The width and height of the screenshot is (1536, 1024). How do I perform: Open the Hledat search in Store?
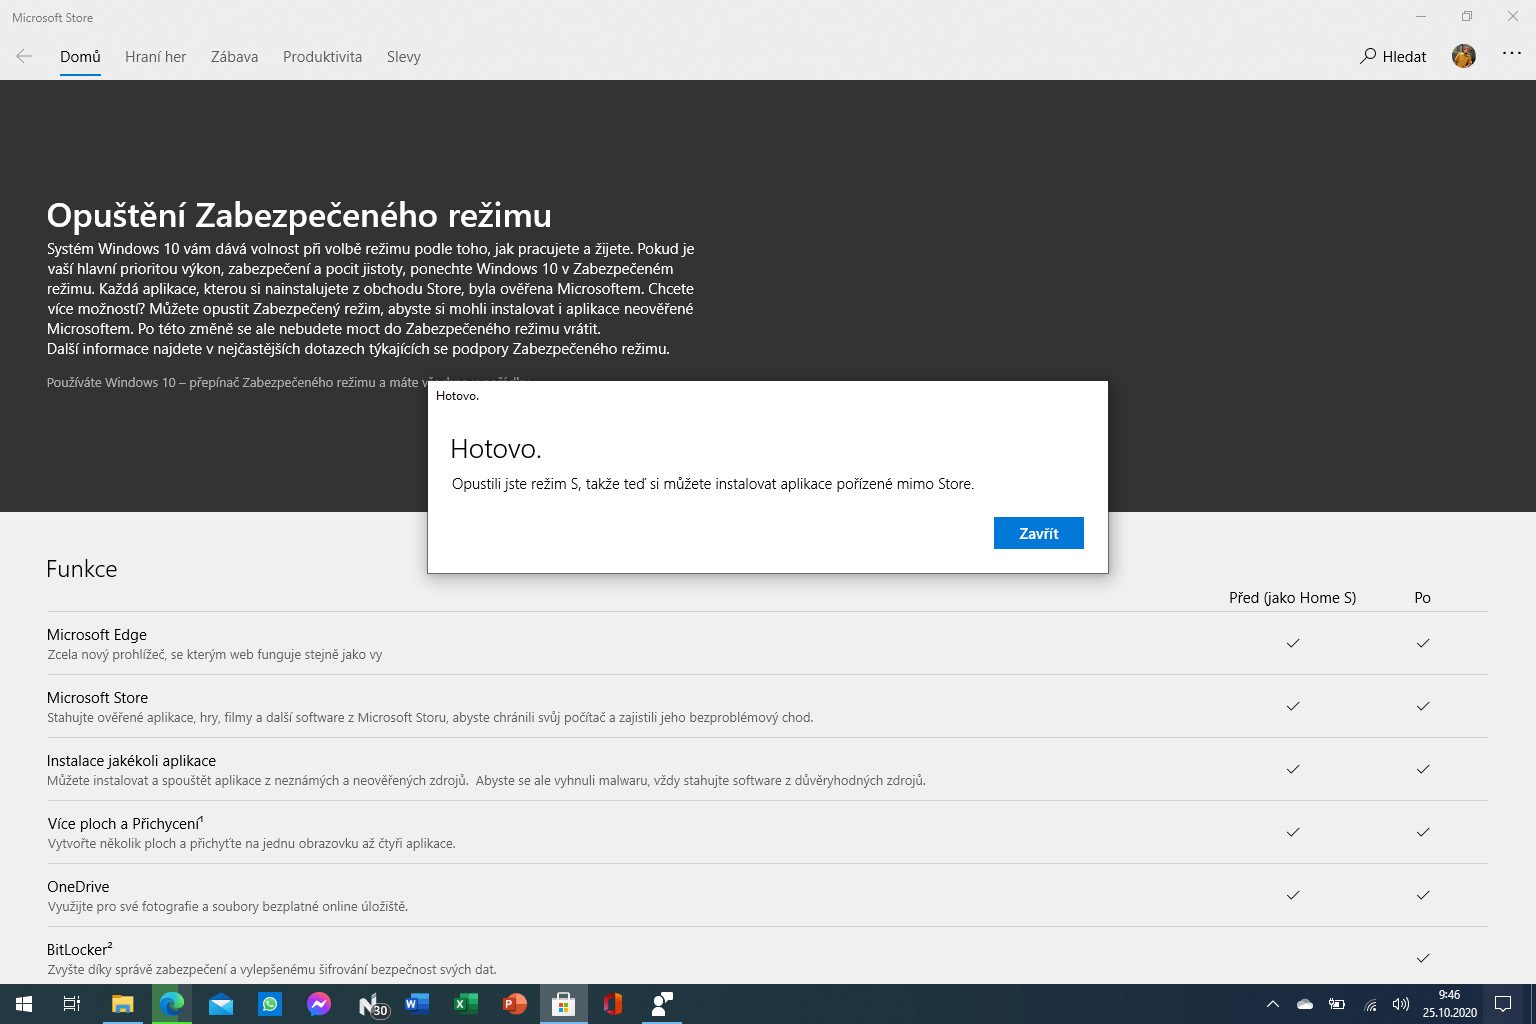[1393, 57]
